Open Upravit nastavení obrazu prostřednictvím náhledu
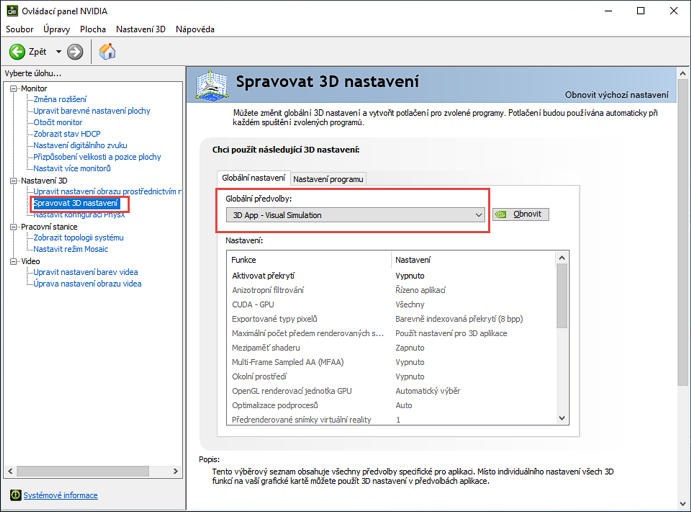 tap(107, 191)
